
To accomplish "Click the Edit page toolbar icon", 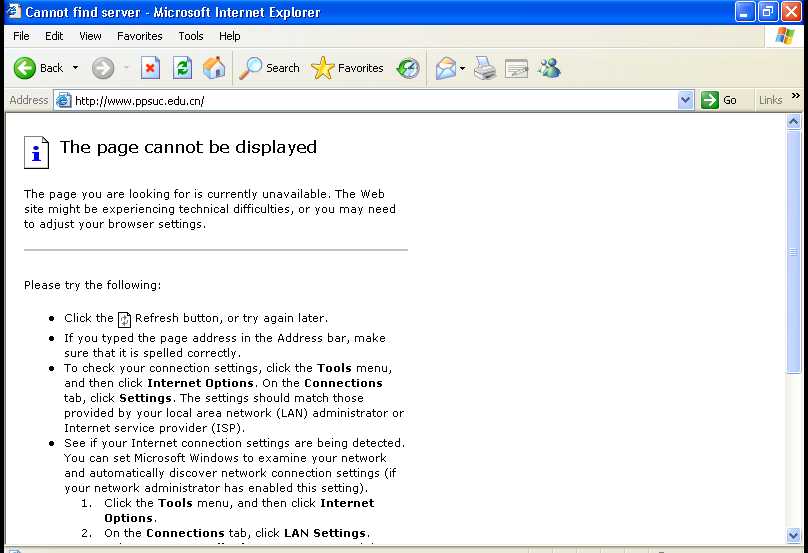I will pyautogui.click(x=517, y=69).
